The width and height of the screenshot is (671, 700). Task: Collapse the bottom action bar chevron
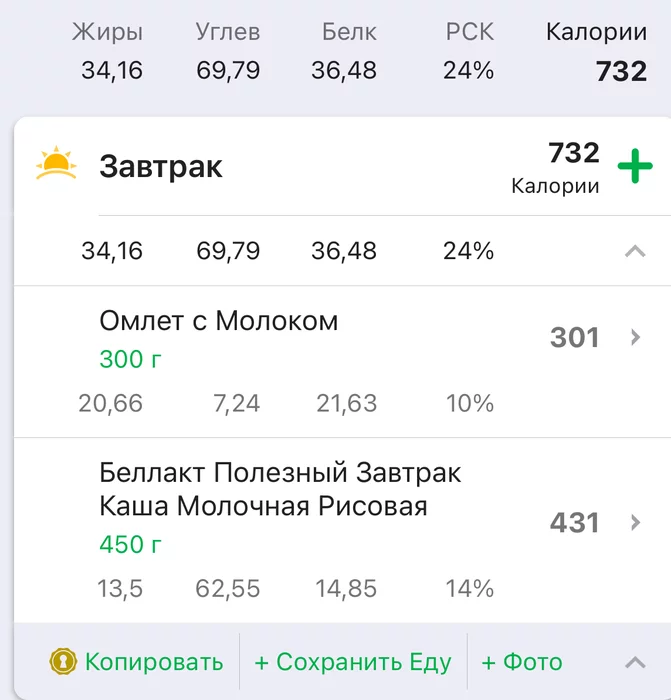pyautogui.click(x=635, y=662)
